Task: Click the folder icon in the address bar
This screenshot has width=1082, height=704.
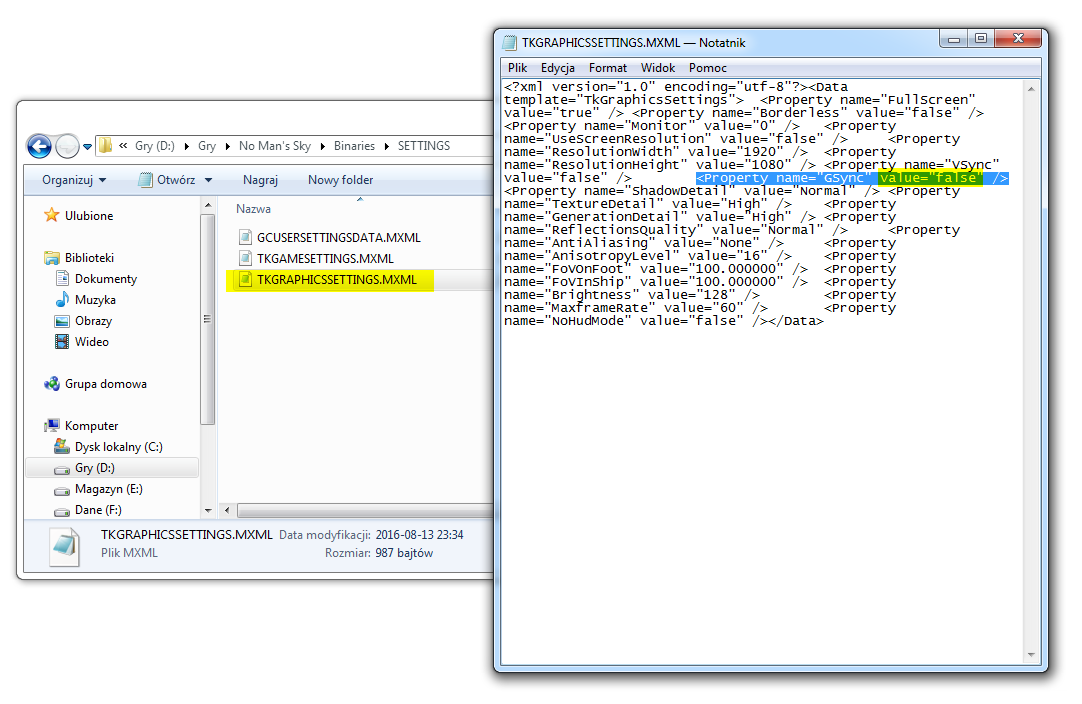Action: (x=106, y=146)
